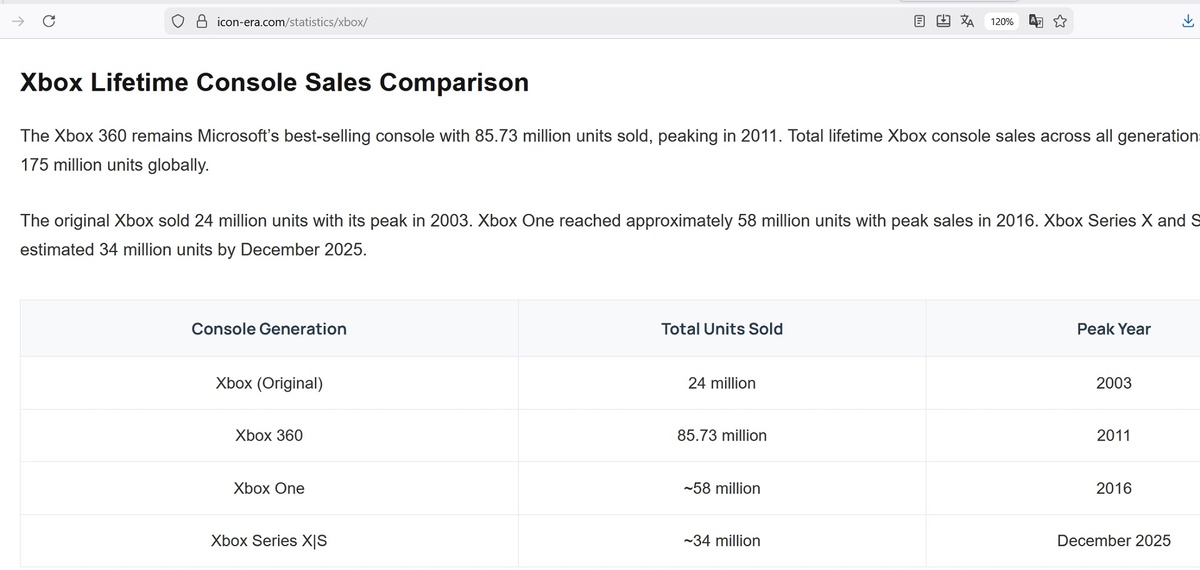Click the translation extension icon beside zoom
Viewport: 1200px width, 570px height.
[x=1035, y=21]
